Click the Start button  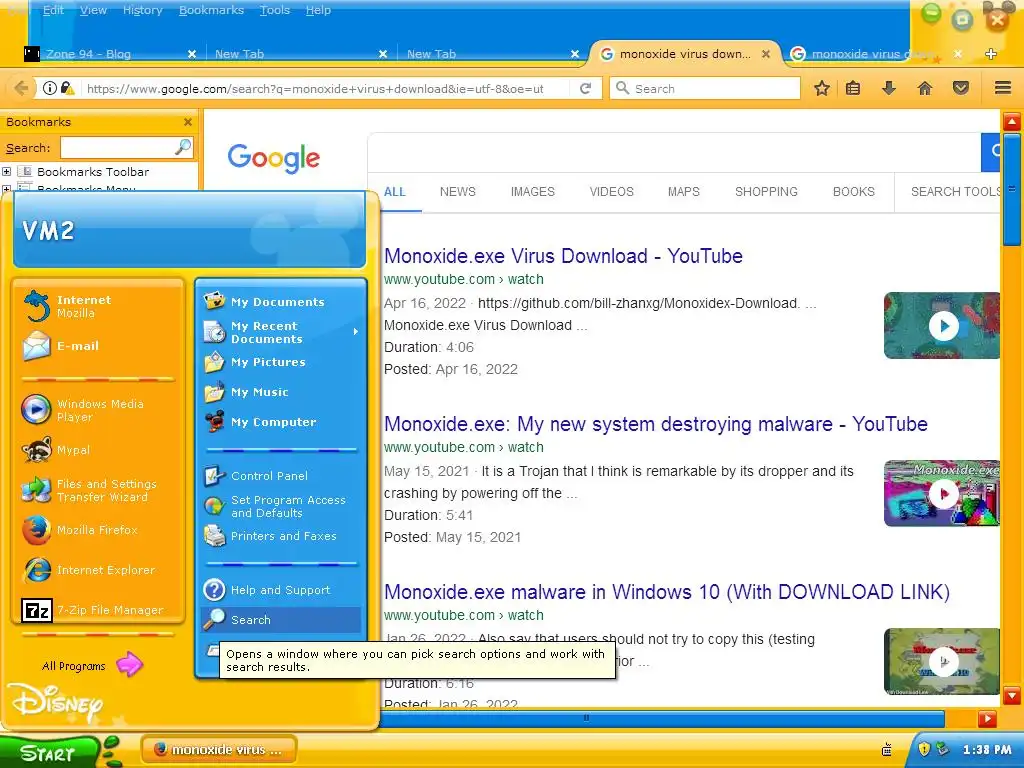(49, 752)
